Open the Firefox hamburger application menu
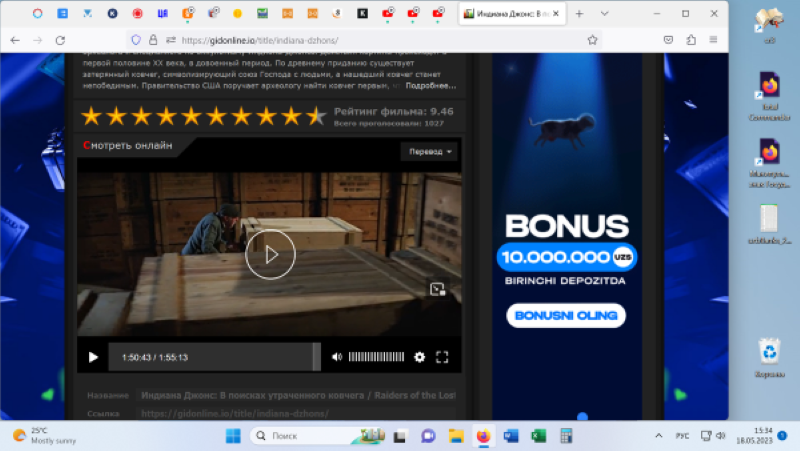The height and width of the screenshot is (451, 800). tap(714, 40)
